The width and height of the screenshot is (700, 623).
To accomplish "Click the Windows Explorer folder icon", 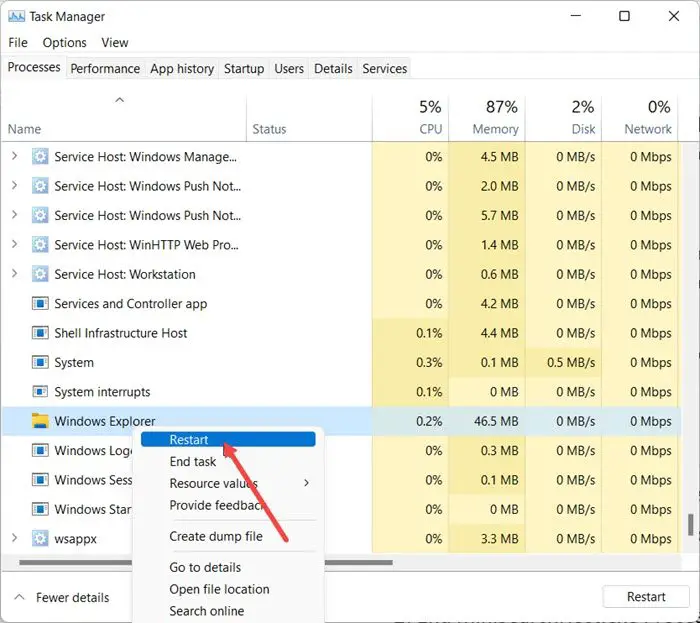I will coord(40,421).
